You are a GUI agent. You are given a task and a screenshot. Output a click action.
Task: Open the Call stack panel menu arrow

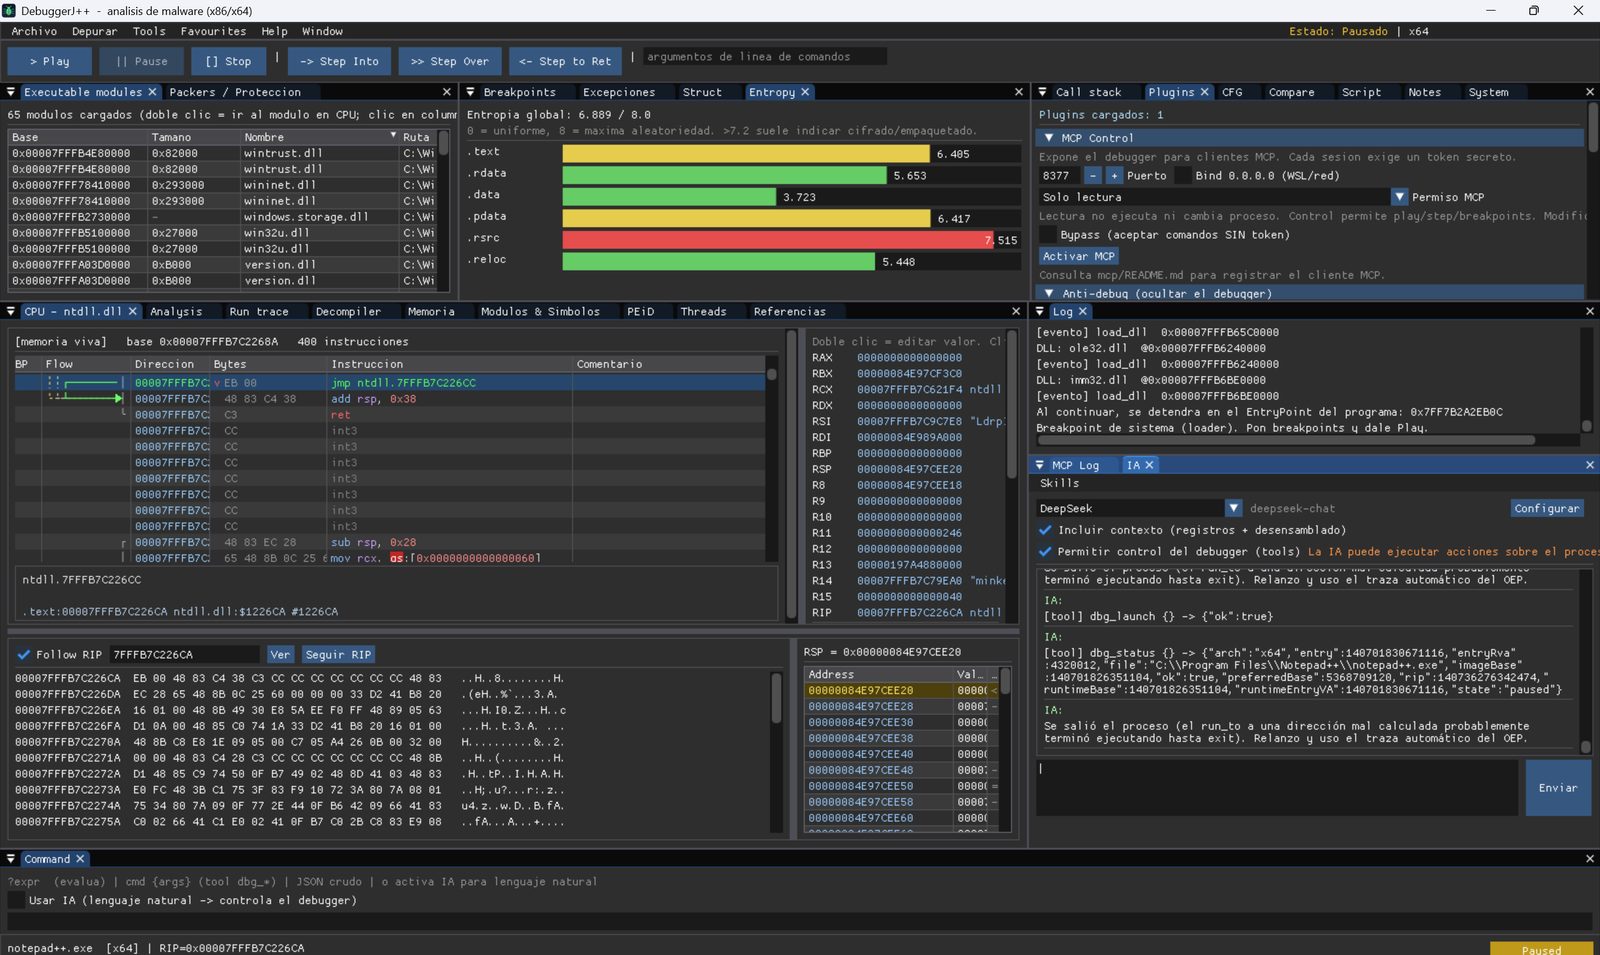1042,92
